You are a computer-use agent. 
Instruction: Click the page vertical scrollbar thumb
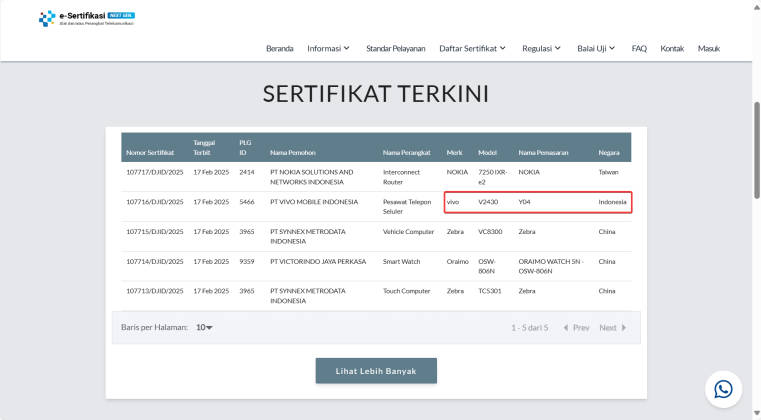click(x=757, y=150)
